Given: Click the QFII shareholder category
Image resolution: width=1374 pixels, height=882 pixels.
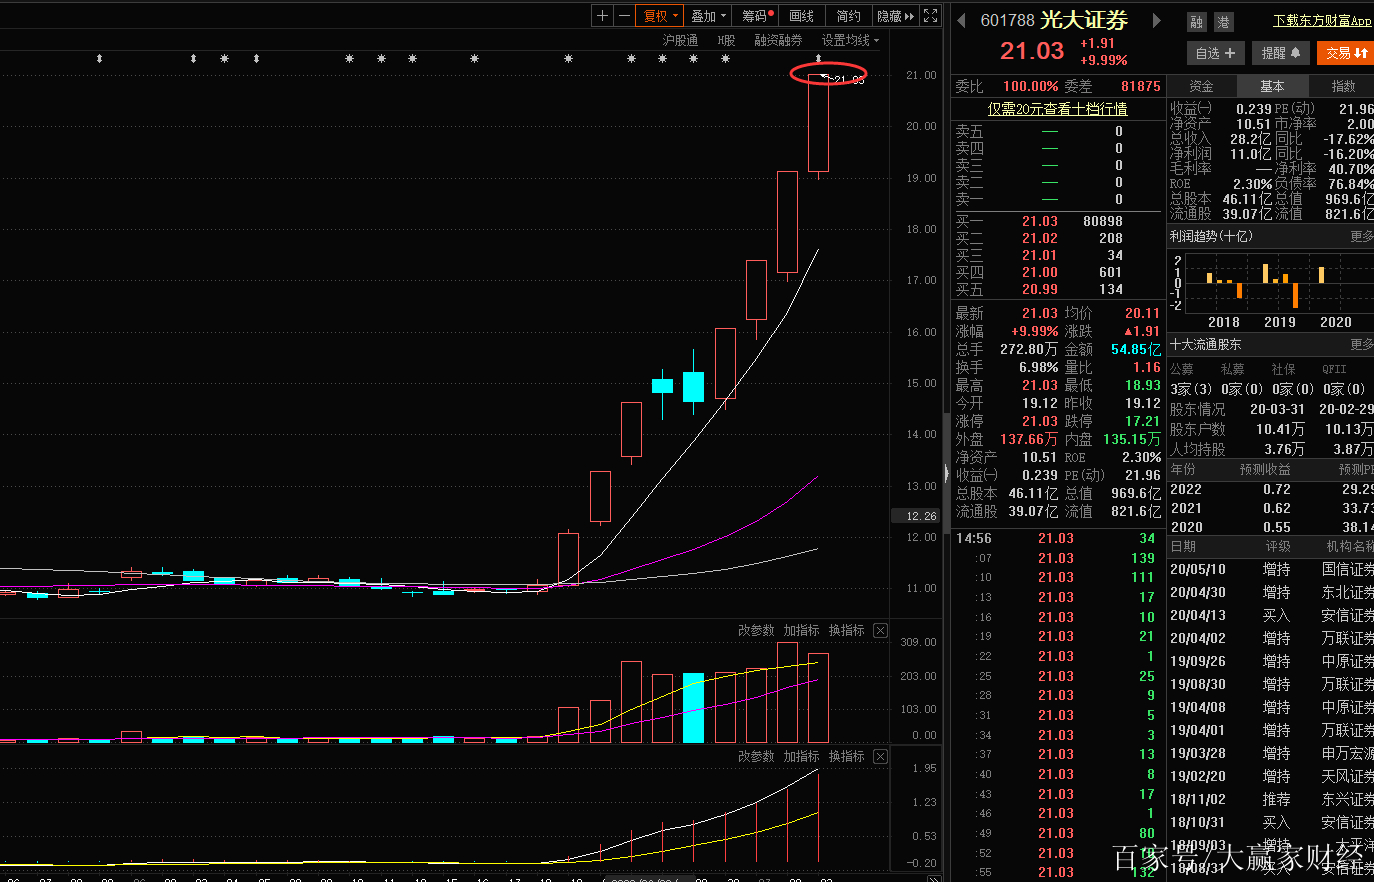Looking at the screenshot, I should pyautogui.click(x=1334, y=369).
